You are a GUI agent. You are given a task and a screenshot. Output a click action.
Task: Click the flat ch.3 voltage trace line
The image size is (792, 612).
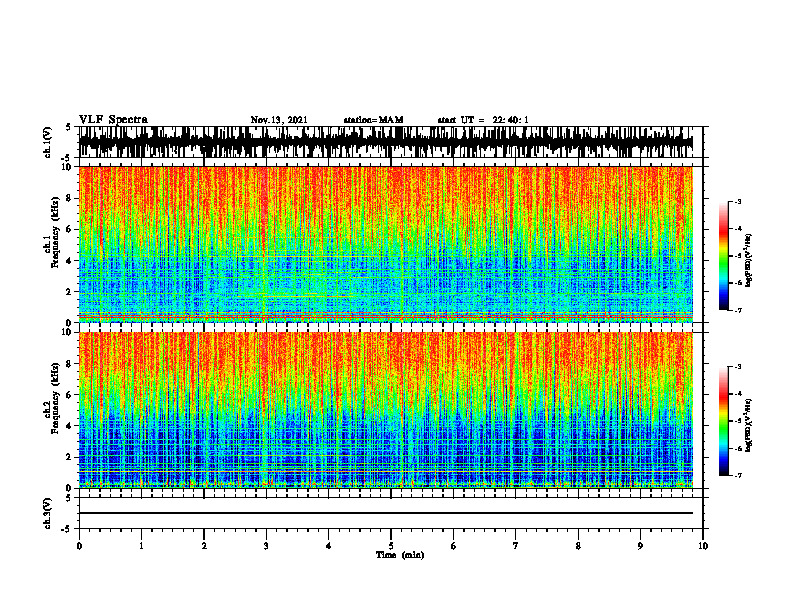pos(386,513)
